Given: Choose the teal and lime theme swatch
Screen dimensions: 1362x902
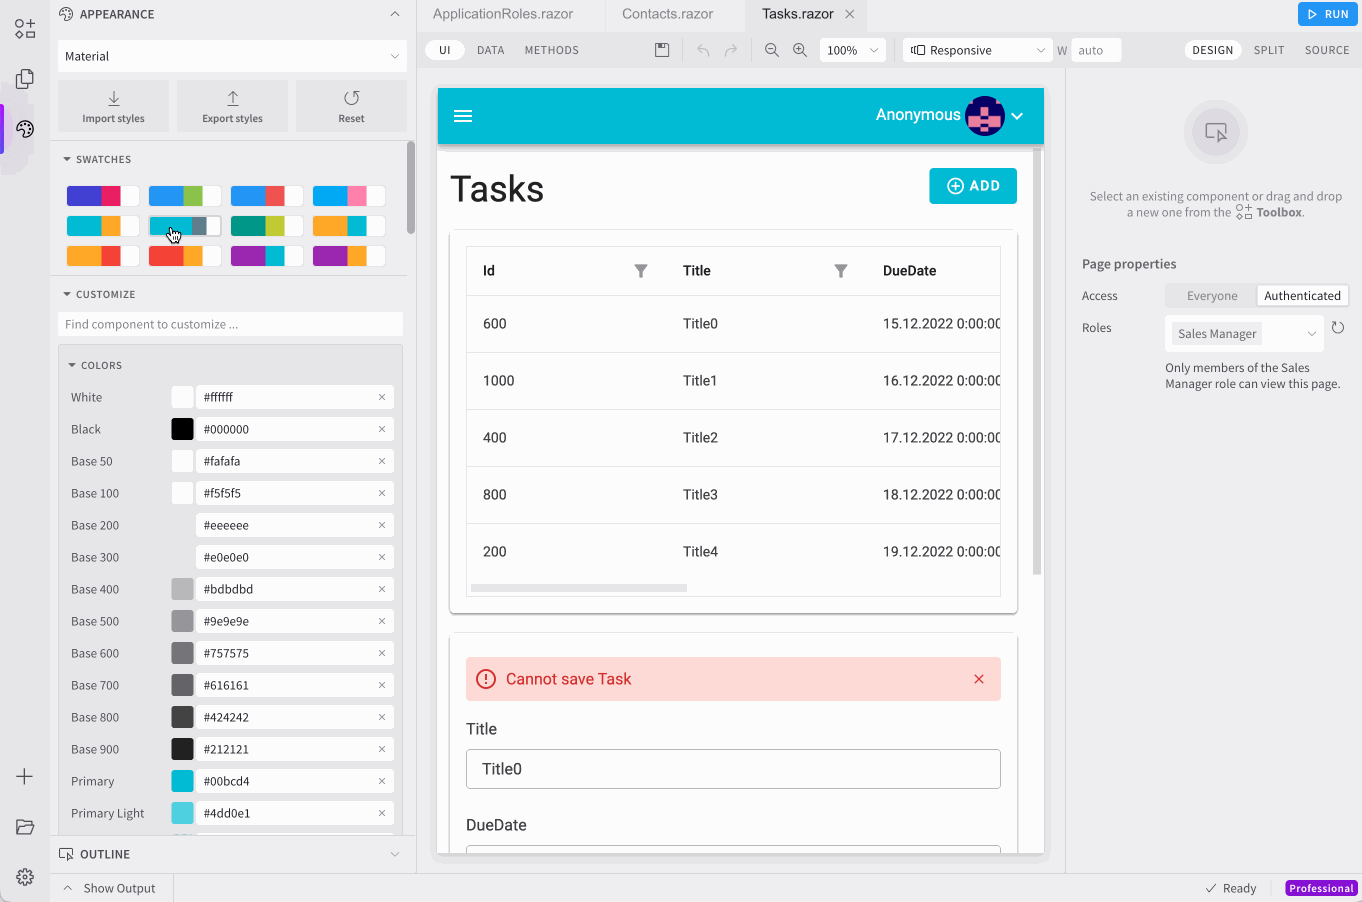Looking at the screenshot, I should tap(267, 226).
